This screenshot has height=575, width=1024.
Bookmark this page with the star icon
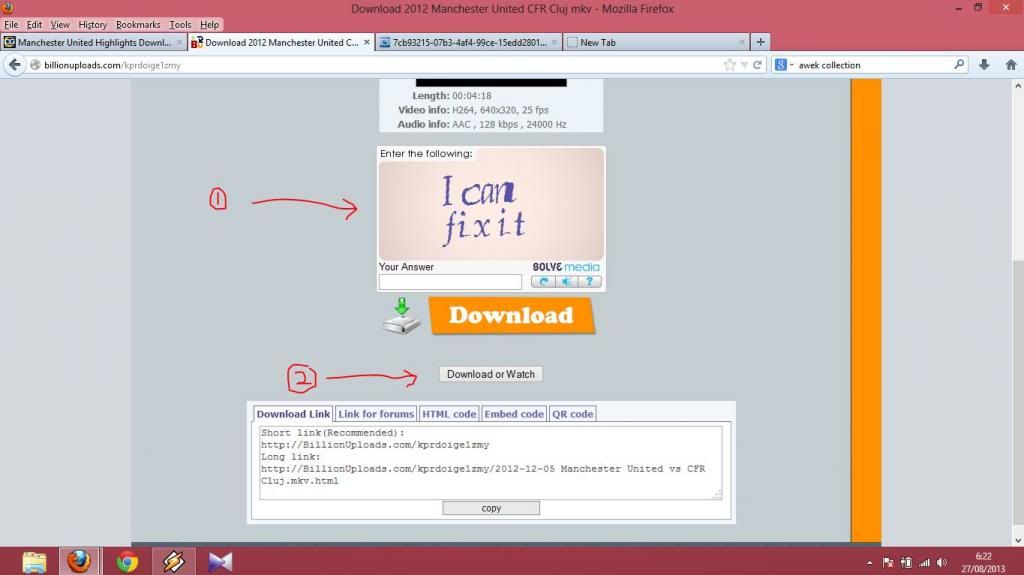click(729, 65)
